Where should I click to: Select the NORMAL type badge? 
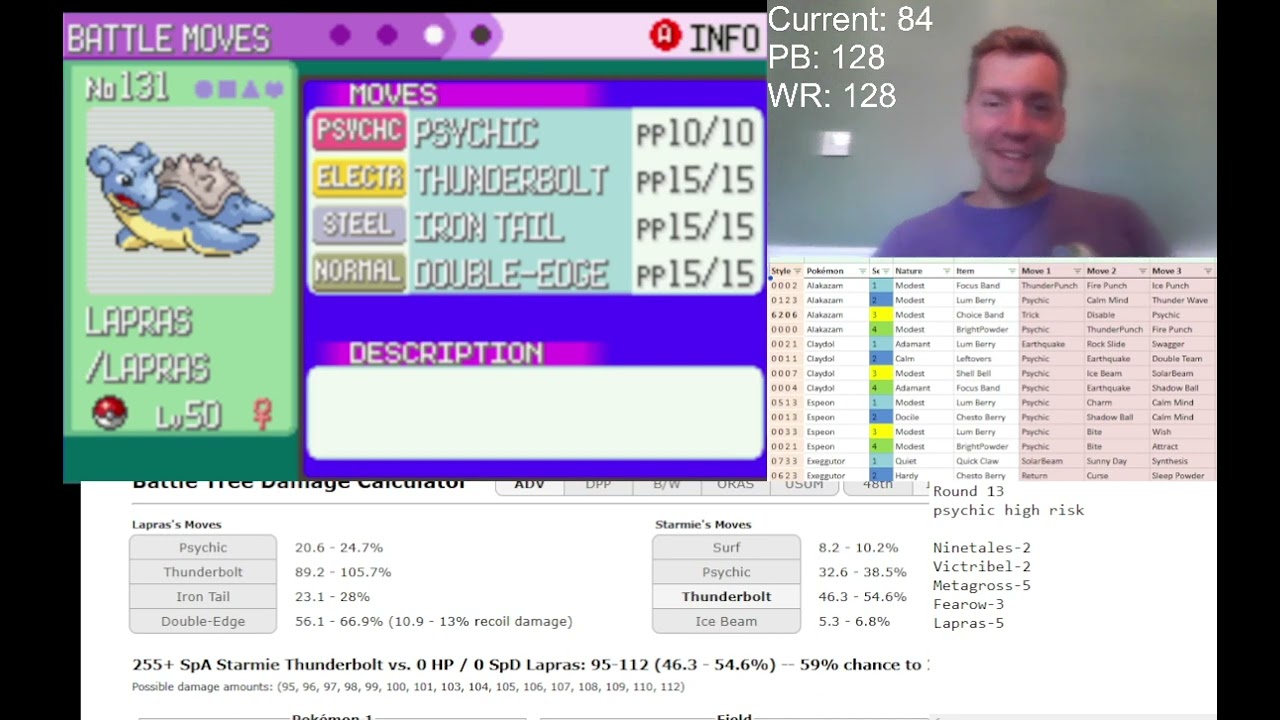359,272
